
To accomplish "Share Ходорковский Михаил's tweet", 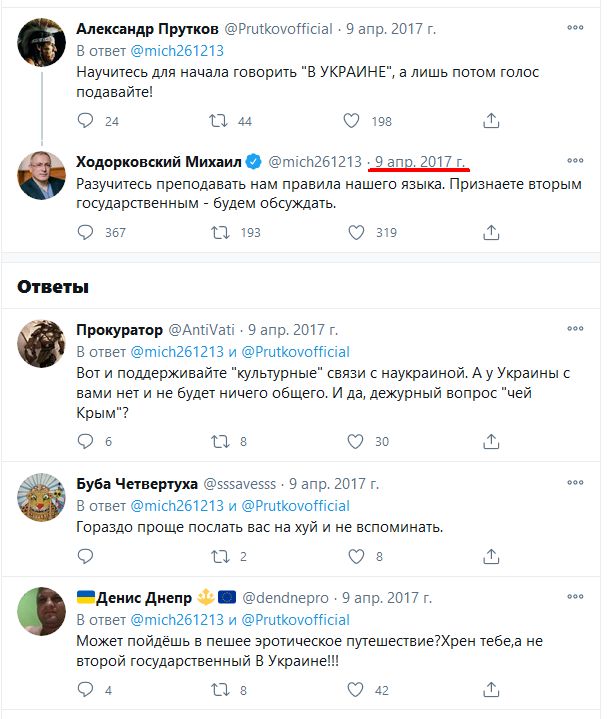I will [x=491, y=232].
